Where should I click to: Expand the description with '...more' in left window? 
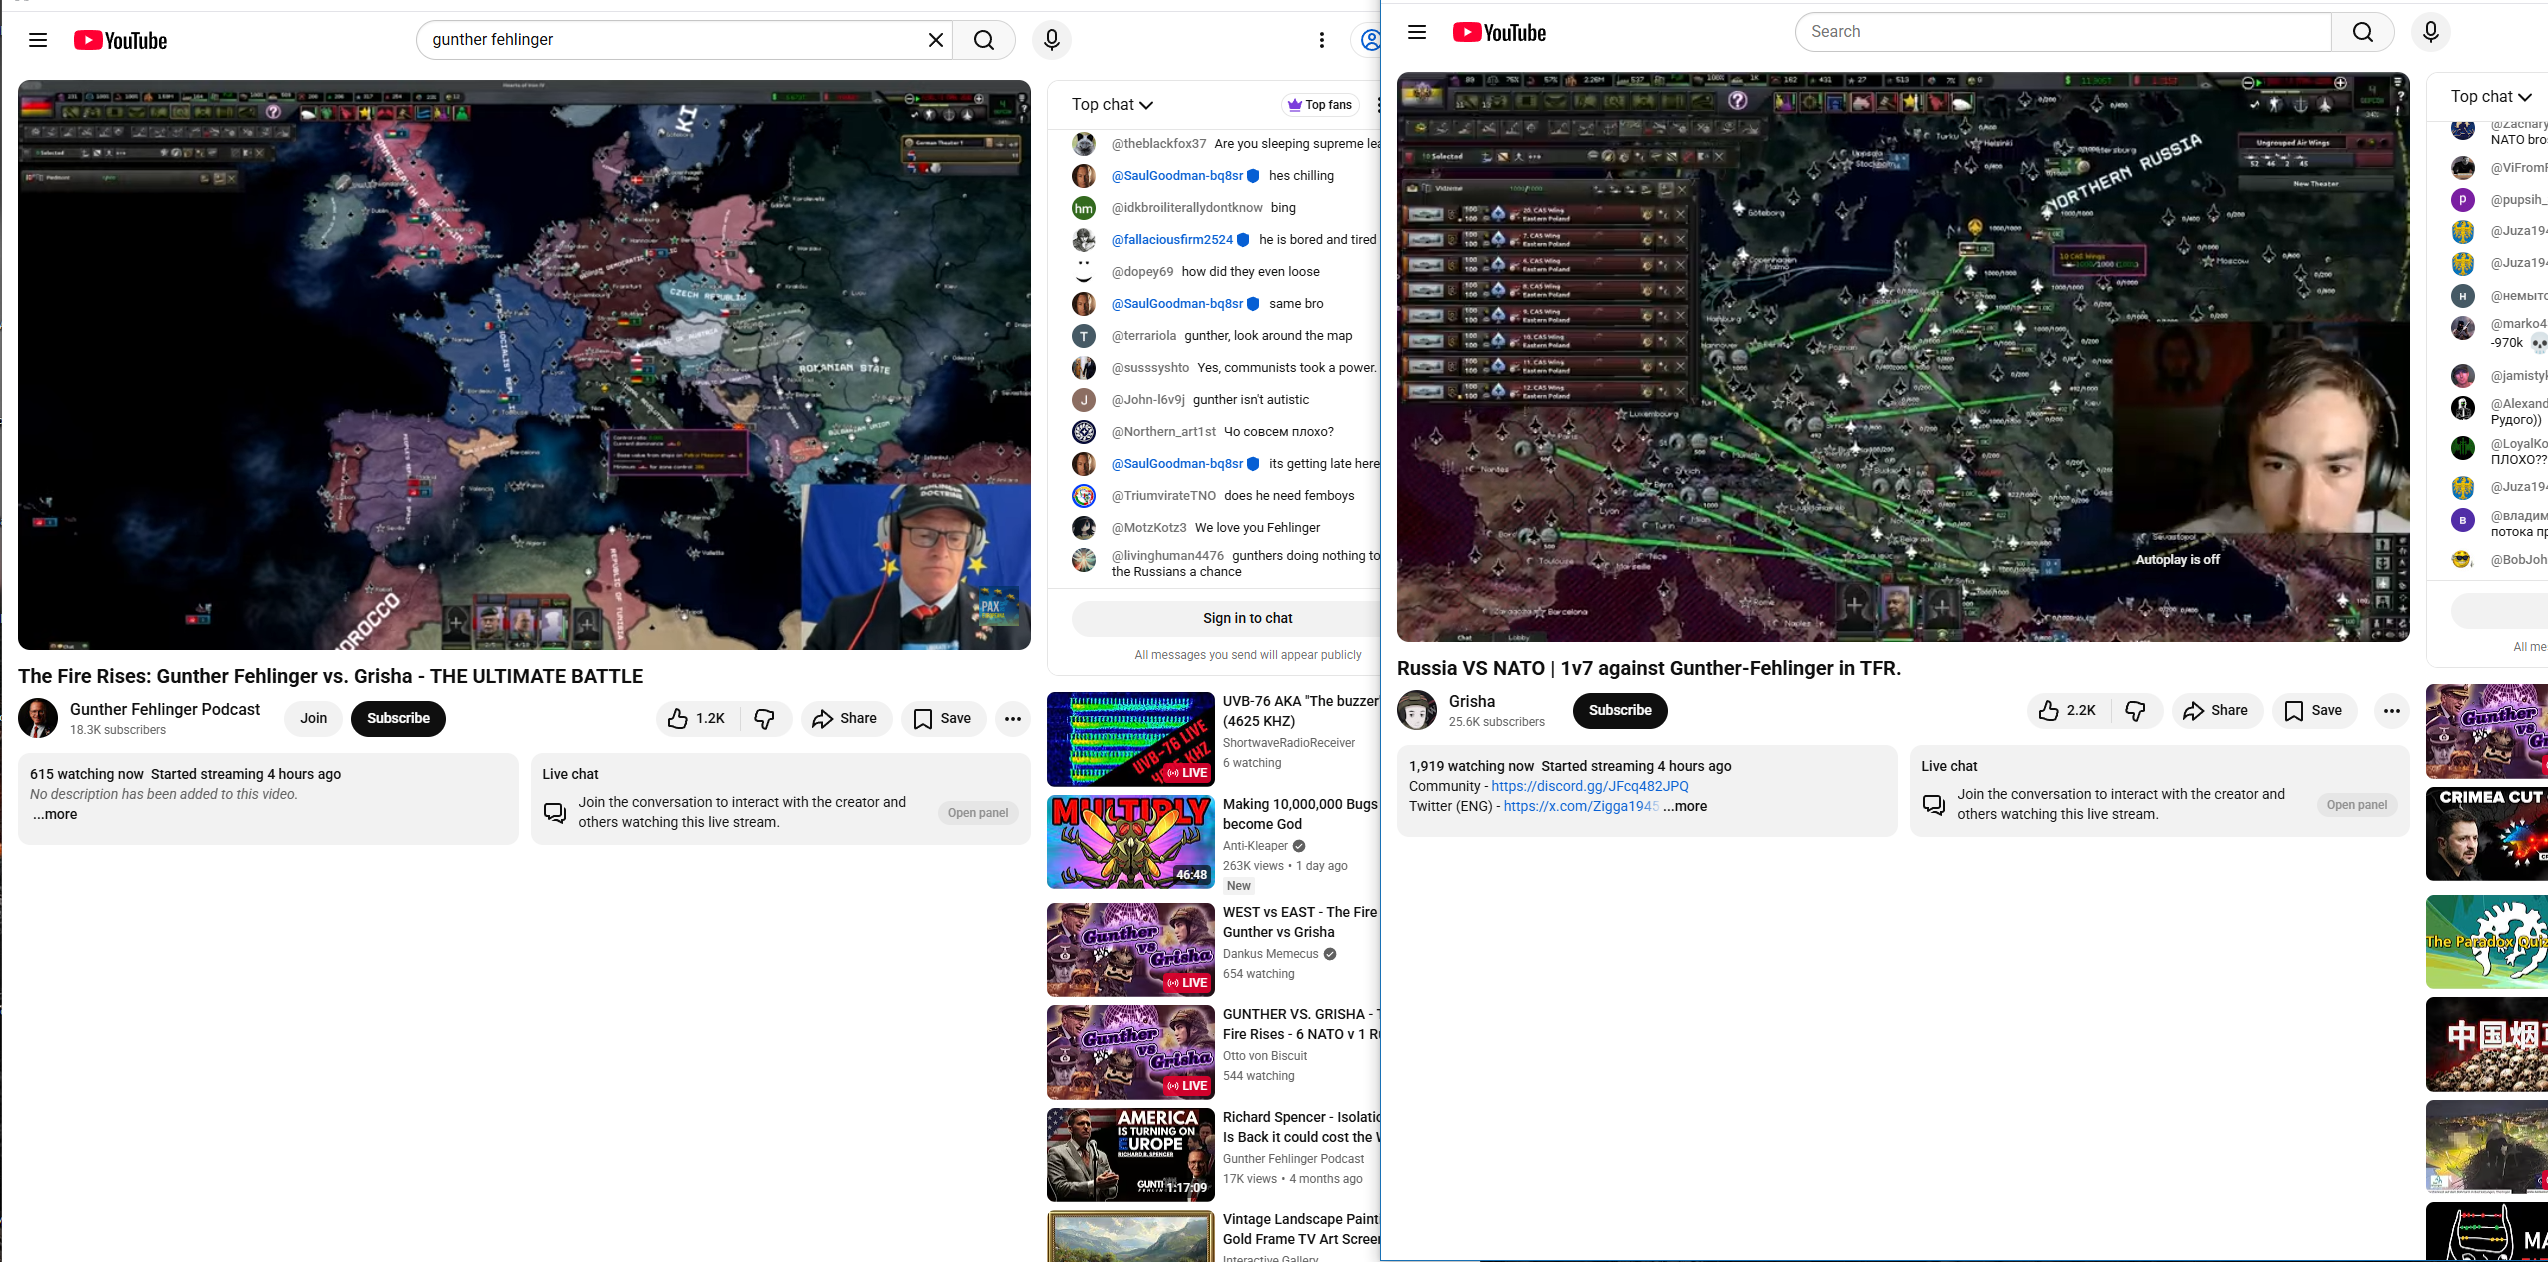click(x=54, y=814)
